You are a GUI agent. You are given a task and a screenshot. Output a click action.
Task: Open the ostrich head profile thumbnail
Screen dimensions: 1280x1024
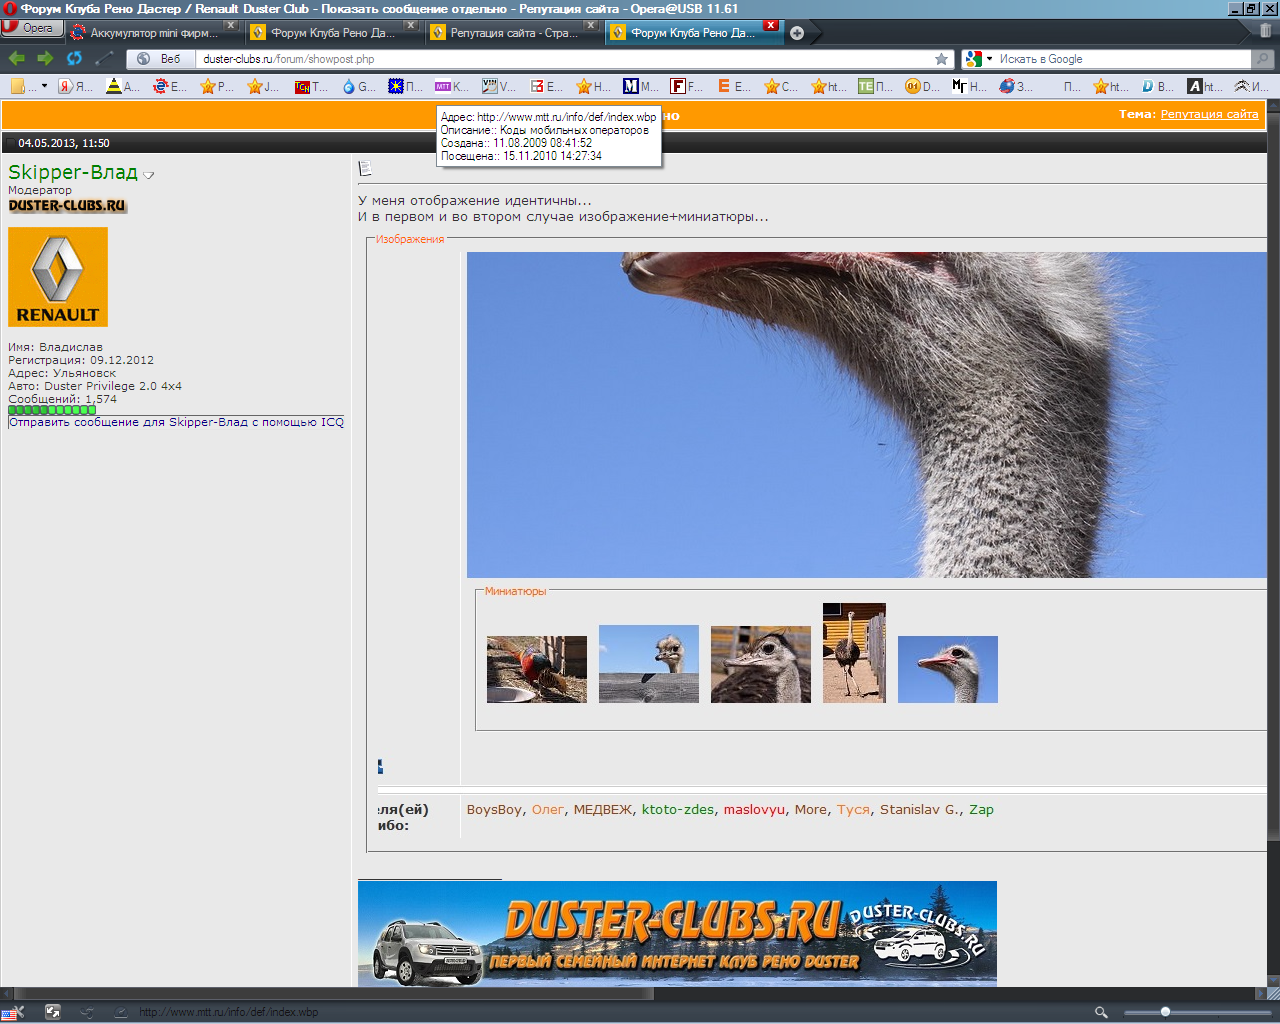[x=947, y=669]
